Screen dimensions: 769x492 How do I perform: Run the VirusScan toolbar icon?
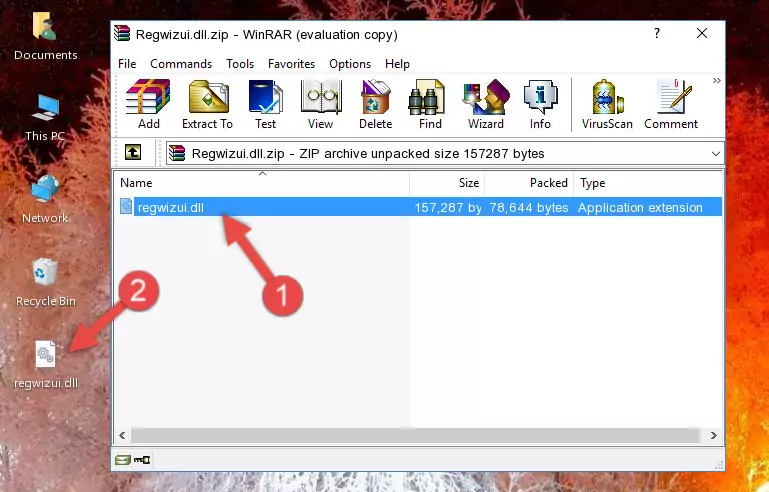click(x=607, y=104)
